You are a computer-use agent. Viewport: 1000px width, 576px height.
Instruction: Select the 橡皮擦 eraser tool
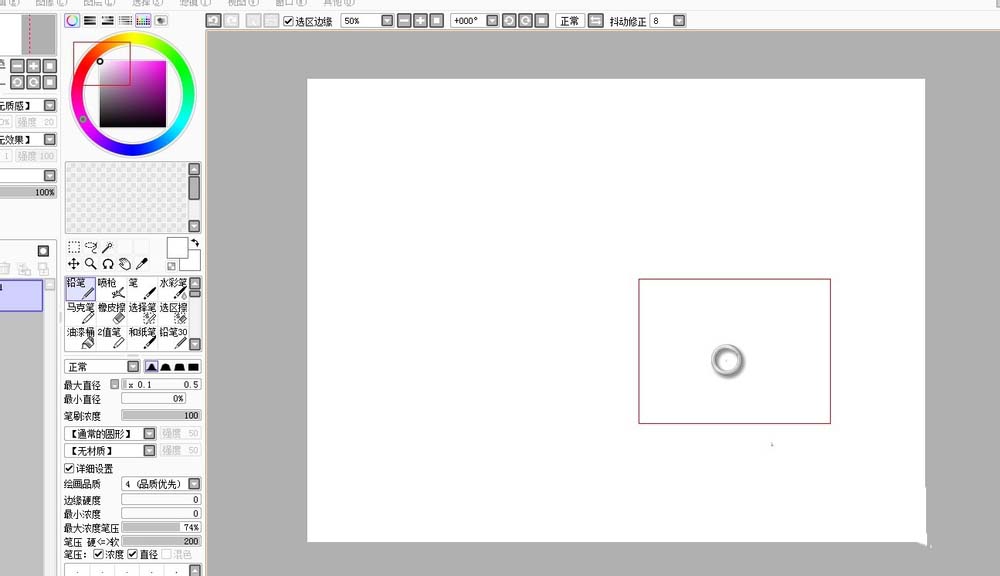[112, 313]
